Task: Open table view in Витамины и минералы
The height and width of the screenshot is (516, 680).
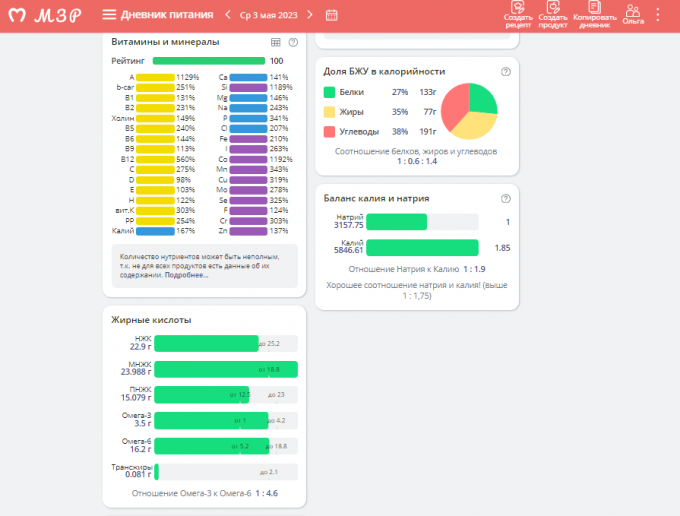Action: click(x=276, y=42)
